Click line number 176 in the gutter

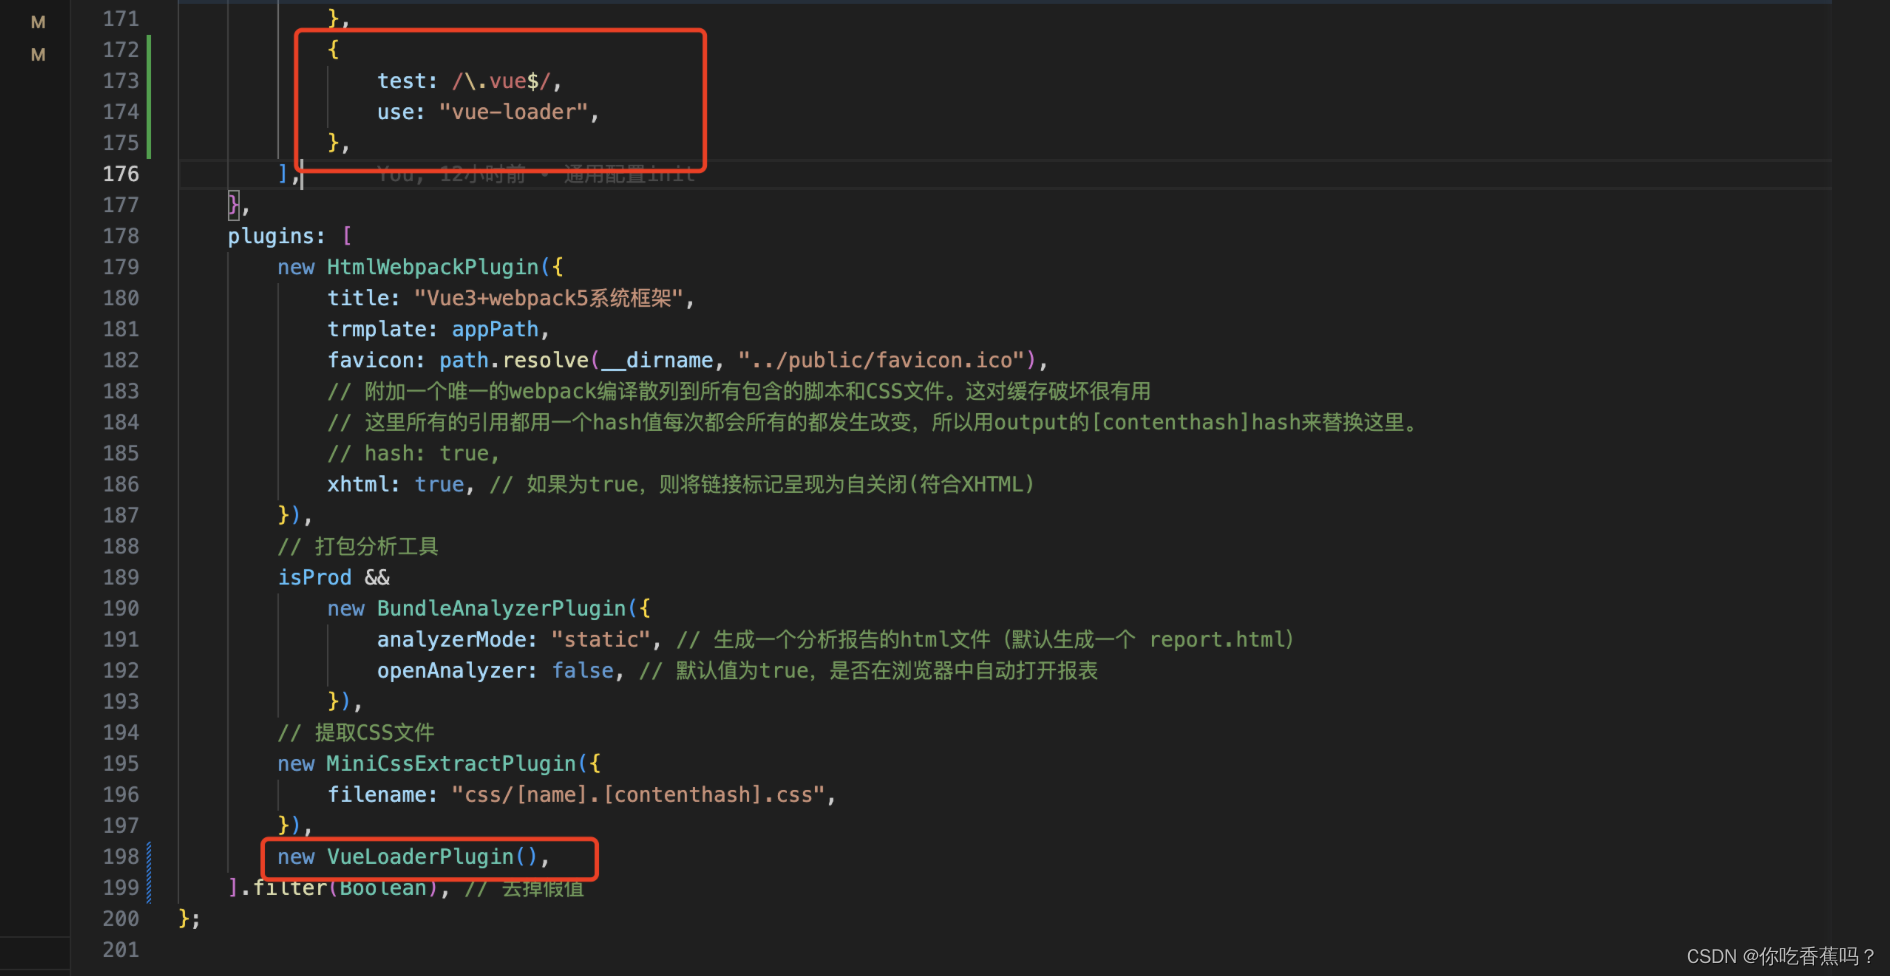click(121, 174)
